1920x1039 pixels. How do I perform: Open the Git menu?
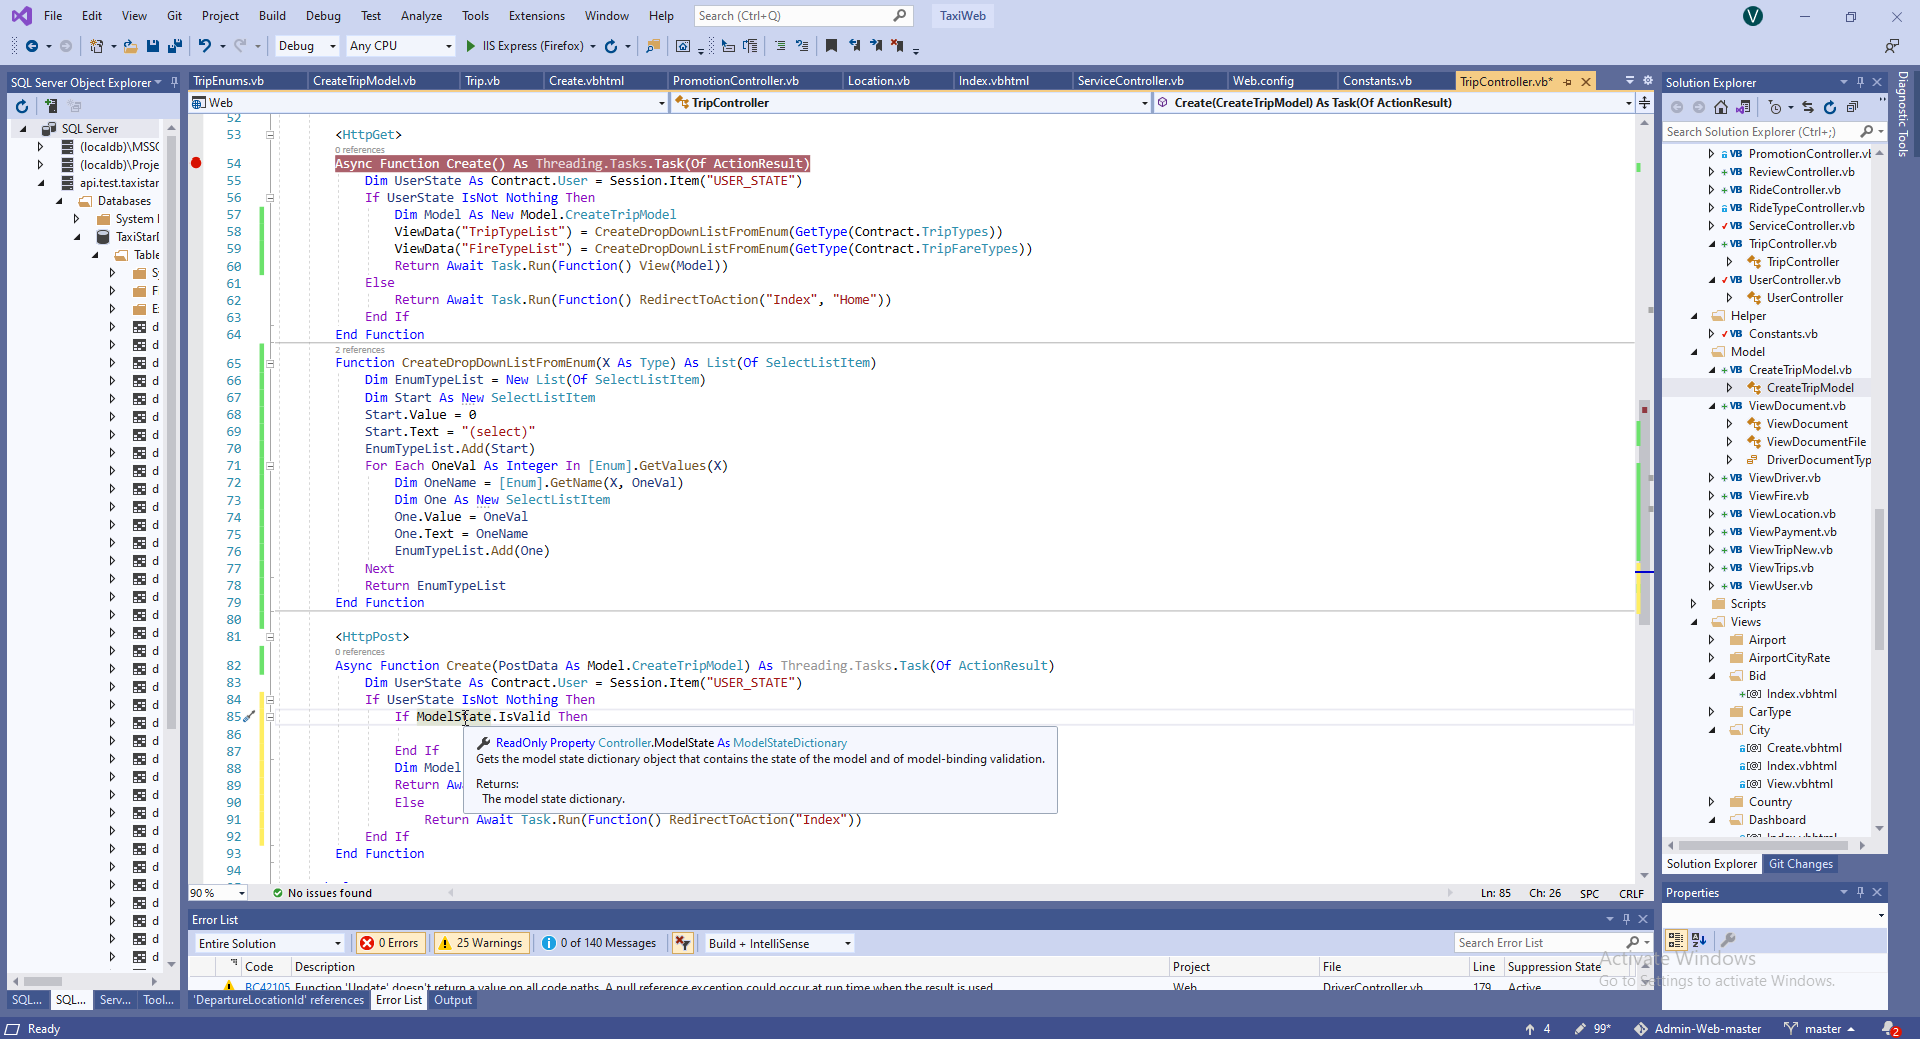[174, 16]
